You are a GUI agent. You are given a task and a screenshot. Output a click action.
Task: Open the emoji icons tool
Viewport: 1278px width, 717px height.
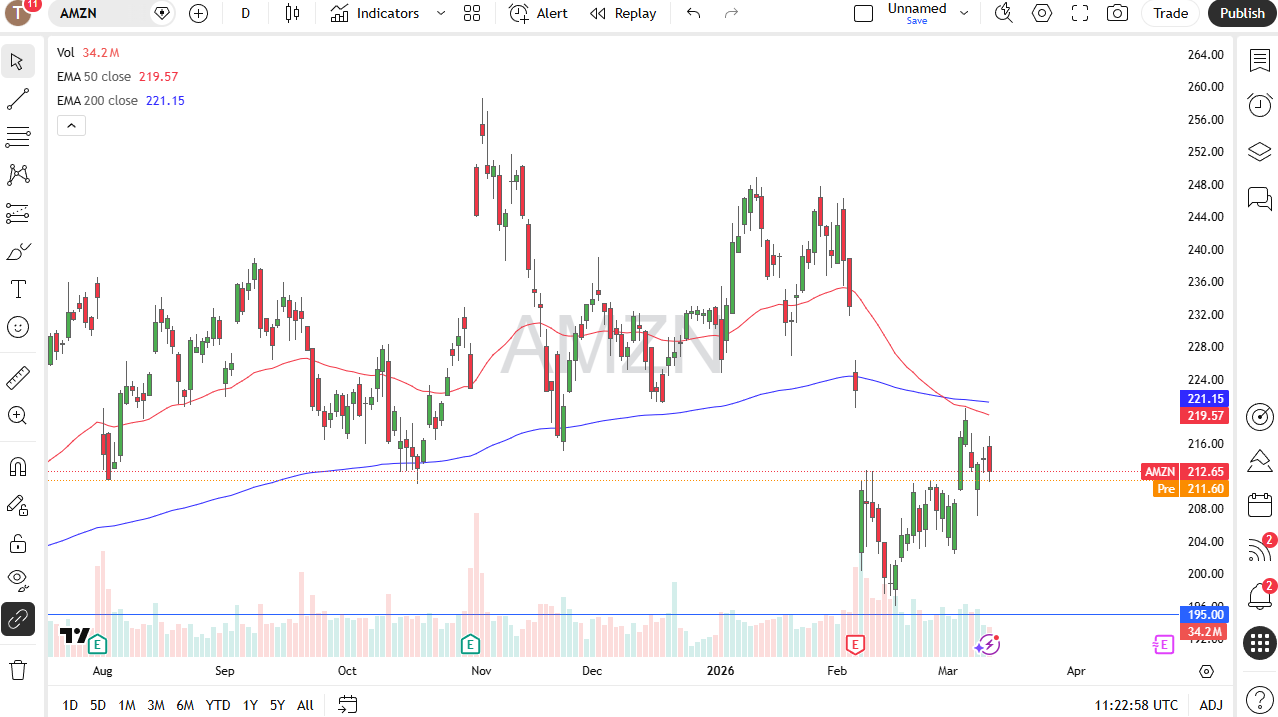pos(18,327)
